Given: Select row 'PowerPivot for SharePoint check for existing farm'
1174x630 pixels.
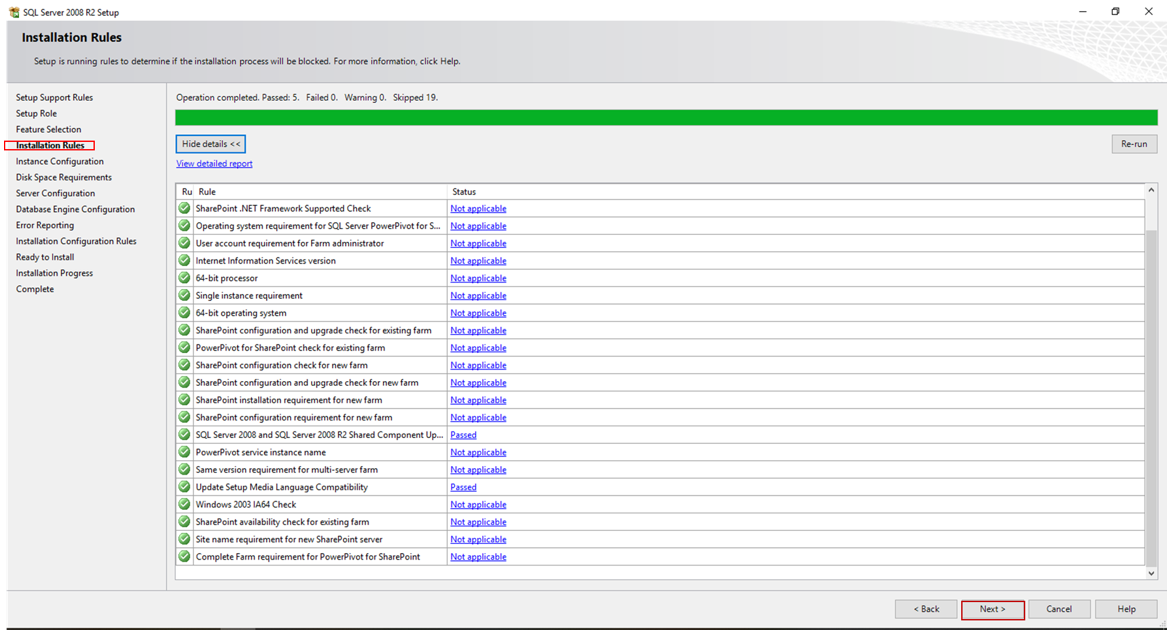Looking at the screenshot, I should pyautogui.click(x=660, y=348).
